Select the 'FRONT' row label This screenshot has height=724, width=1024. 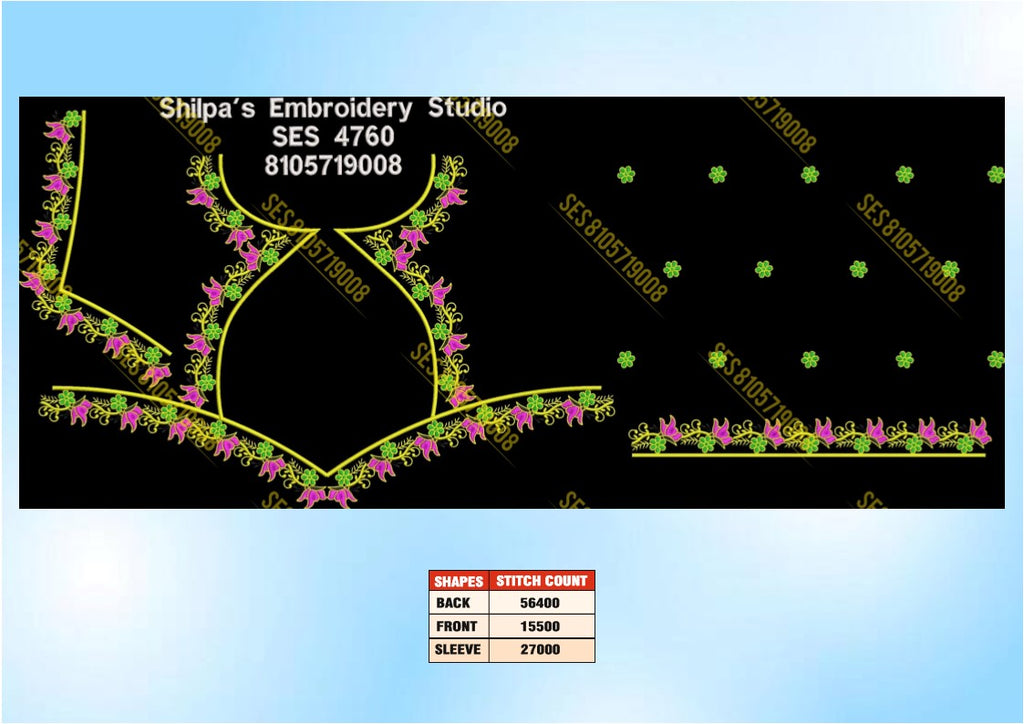click(x=456, y=626)
